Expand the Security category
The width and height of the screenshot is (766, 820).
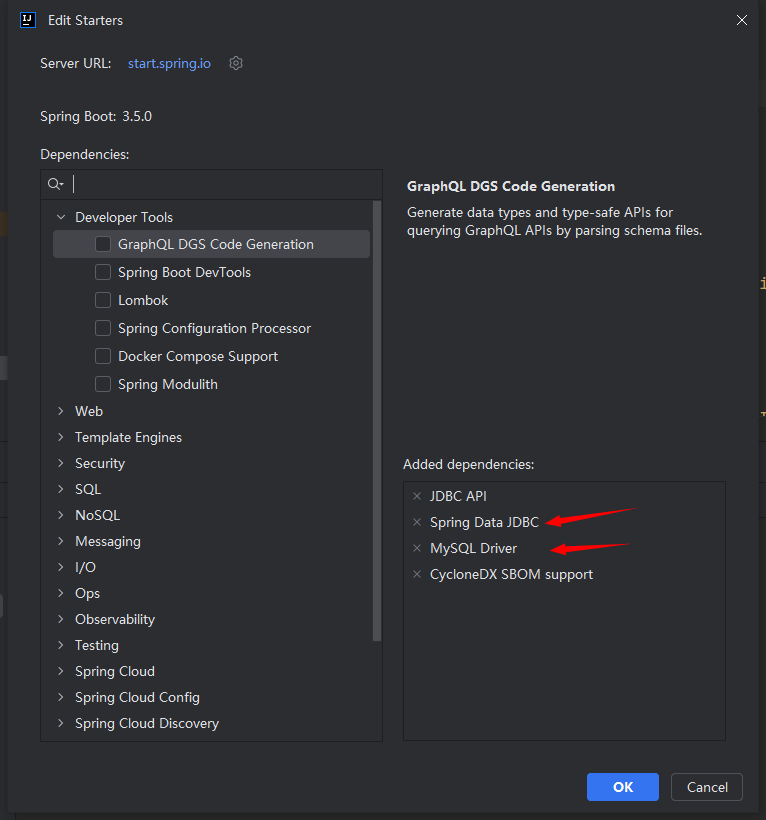pyautogui.click(x=61, y=463)
